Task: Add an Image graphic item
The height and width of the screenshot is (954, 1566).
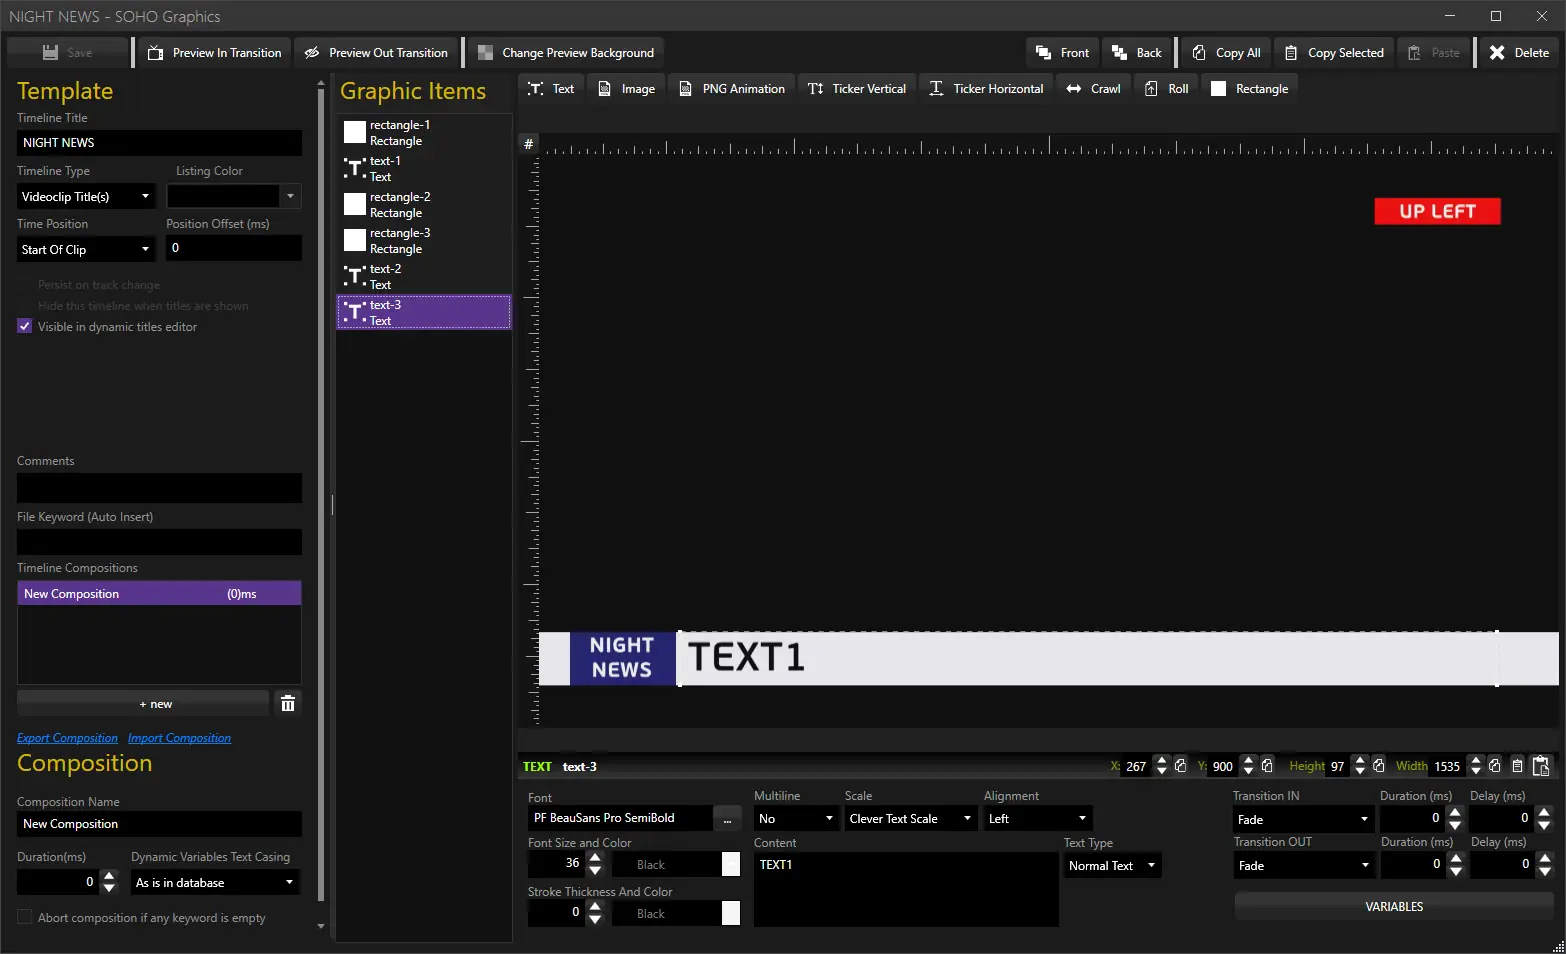Action: (x=626, y=89)
